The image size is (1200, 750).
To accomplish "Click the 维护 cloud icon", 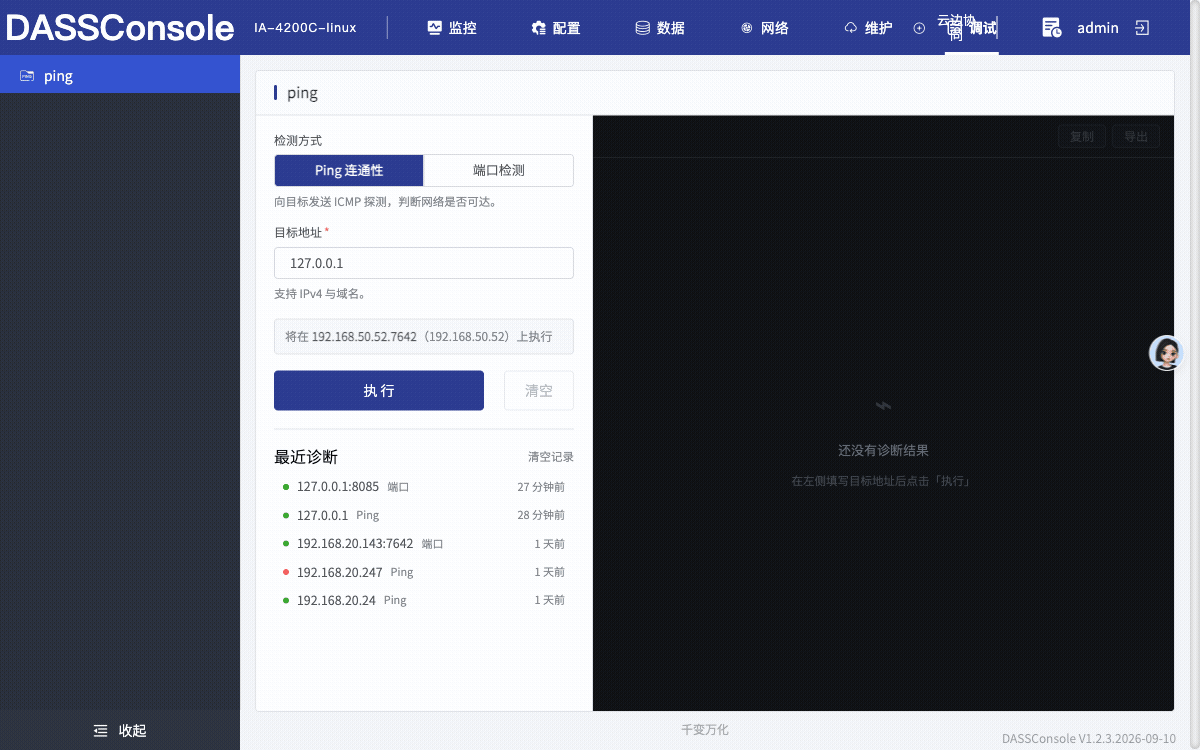I will click(x=851, y=28).
